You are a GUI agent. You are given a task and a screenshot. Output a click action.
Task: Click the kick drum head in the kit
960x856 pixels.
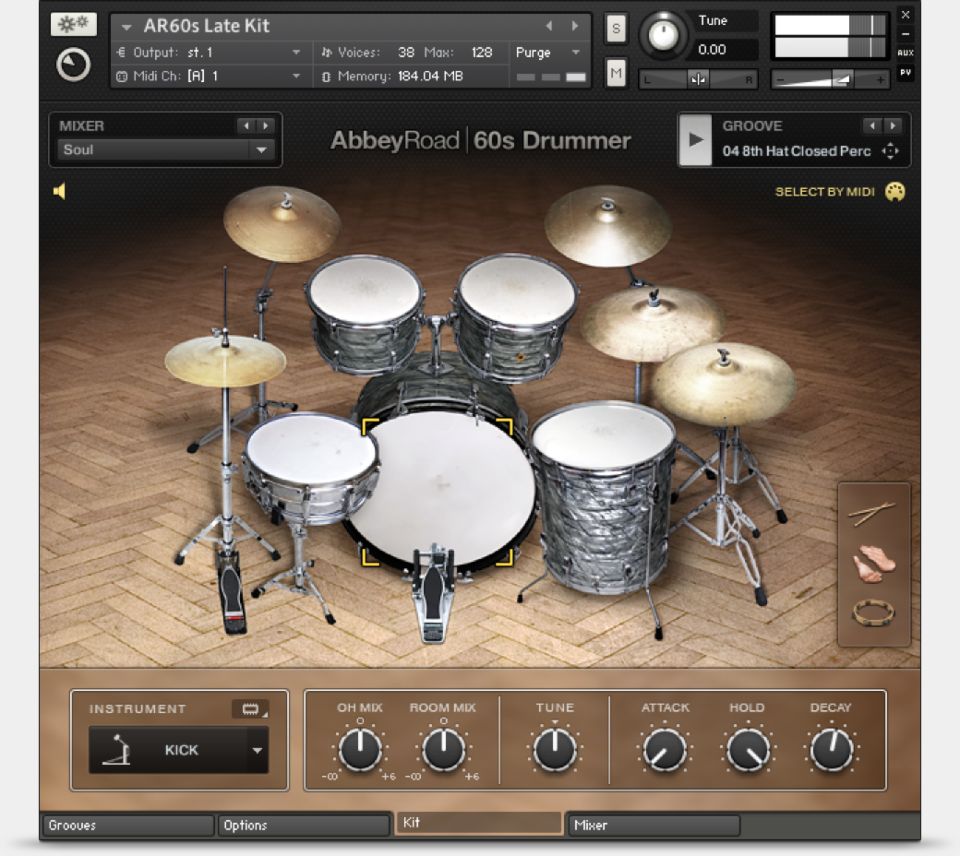(x=441, y=480)
